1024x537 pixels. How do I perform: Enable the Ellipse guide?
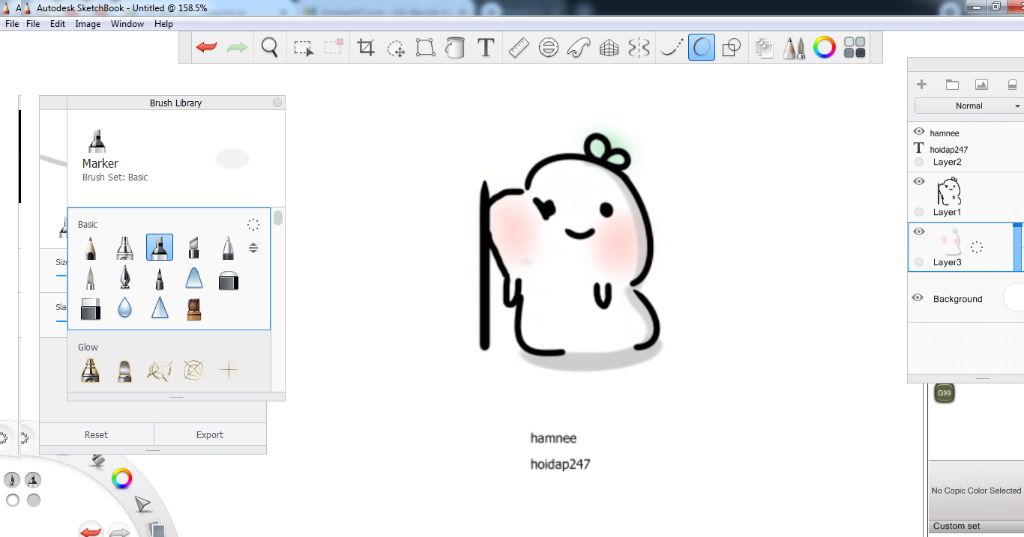(549, 47)
